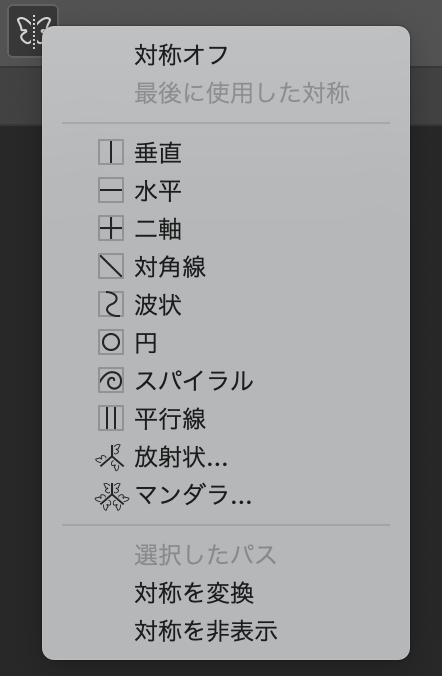Click the マンダラ... text label

coord(193,495)
